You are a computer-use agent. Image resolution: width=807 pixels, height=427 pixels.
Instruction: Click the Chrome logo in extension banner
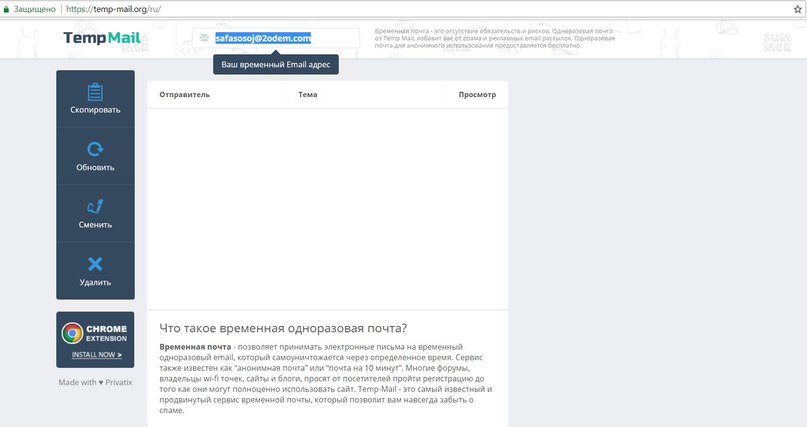[71, 333]
